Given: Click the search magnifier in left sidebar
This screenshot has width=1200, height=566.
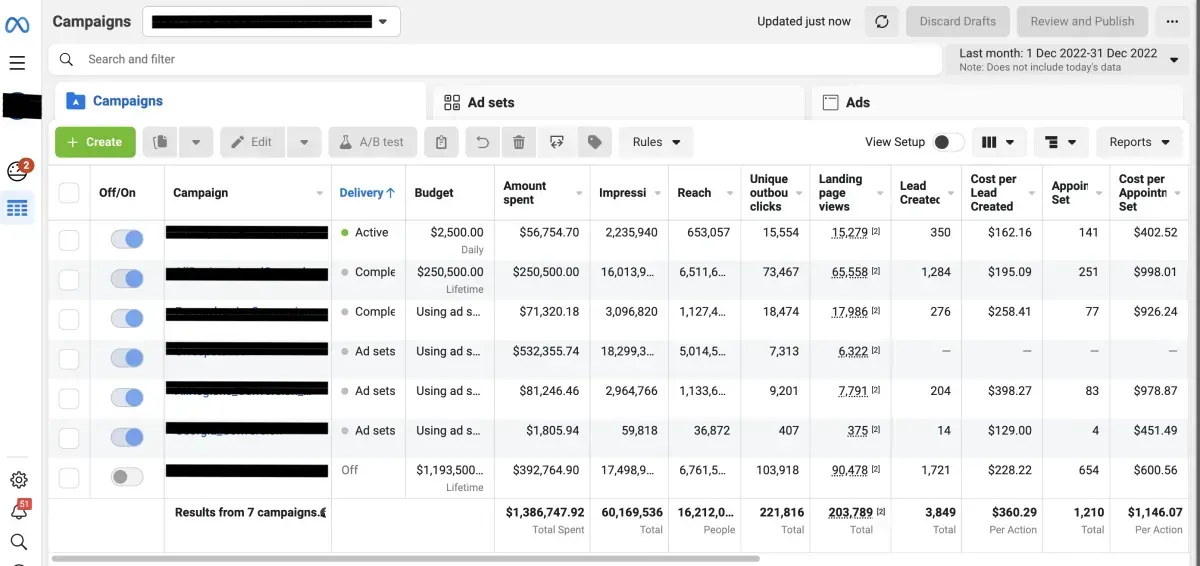Looking at the screenshot, I should click(x=18, y=542).
